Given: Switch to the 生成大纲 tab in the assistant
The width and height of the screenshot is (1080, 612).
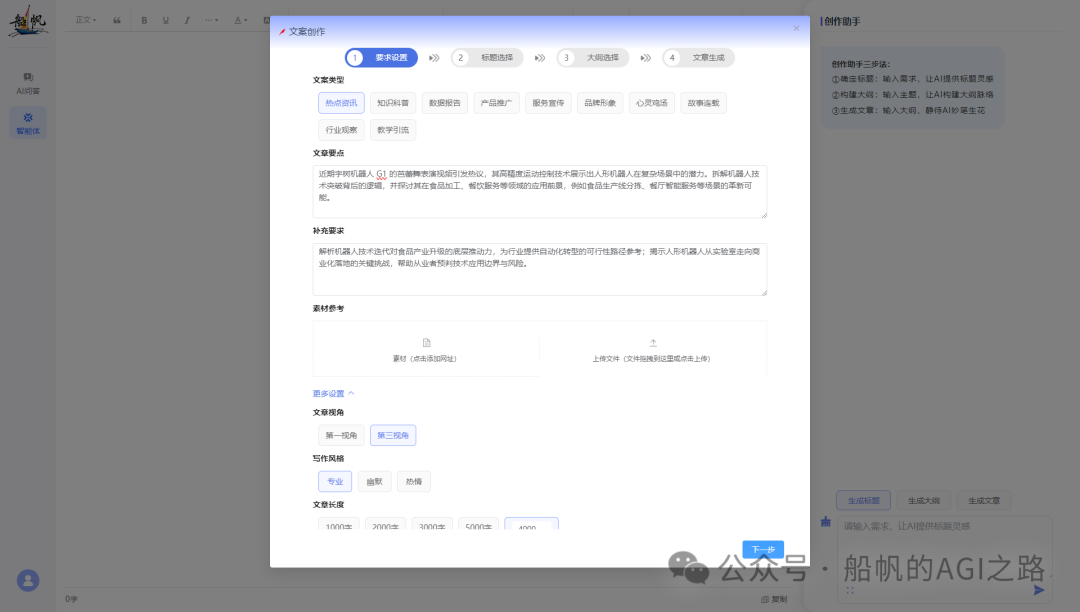Looking at the screenshot, I should (x=924, y=500).
